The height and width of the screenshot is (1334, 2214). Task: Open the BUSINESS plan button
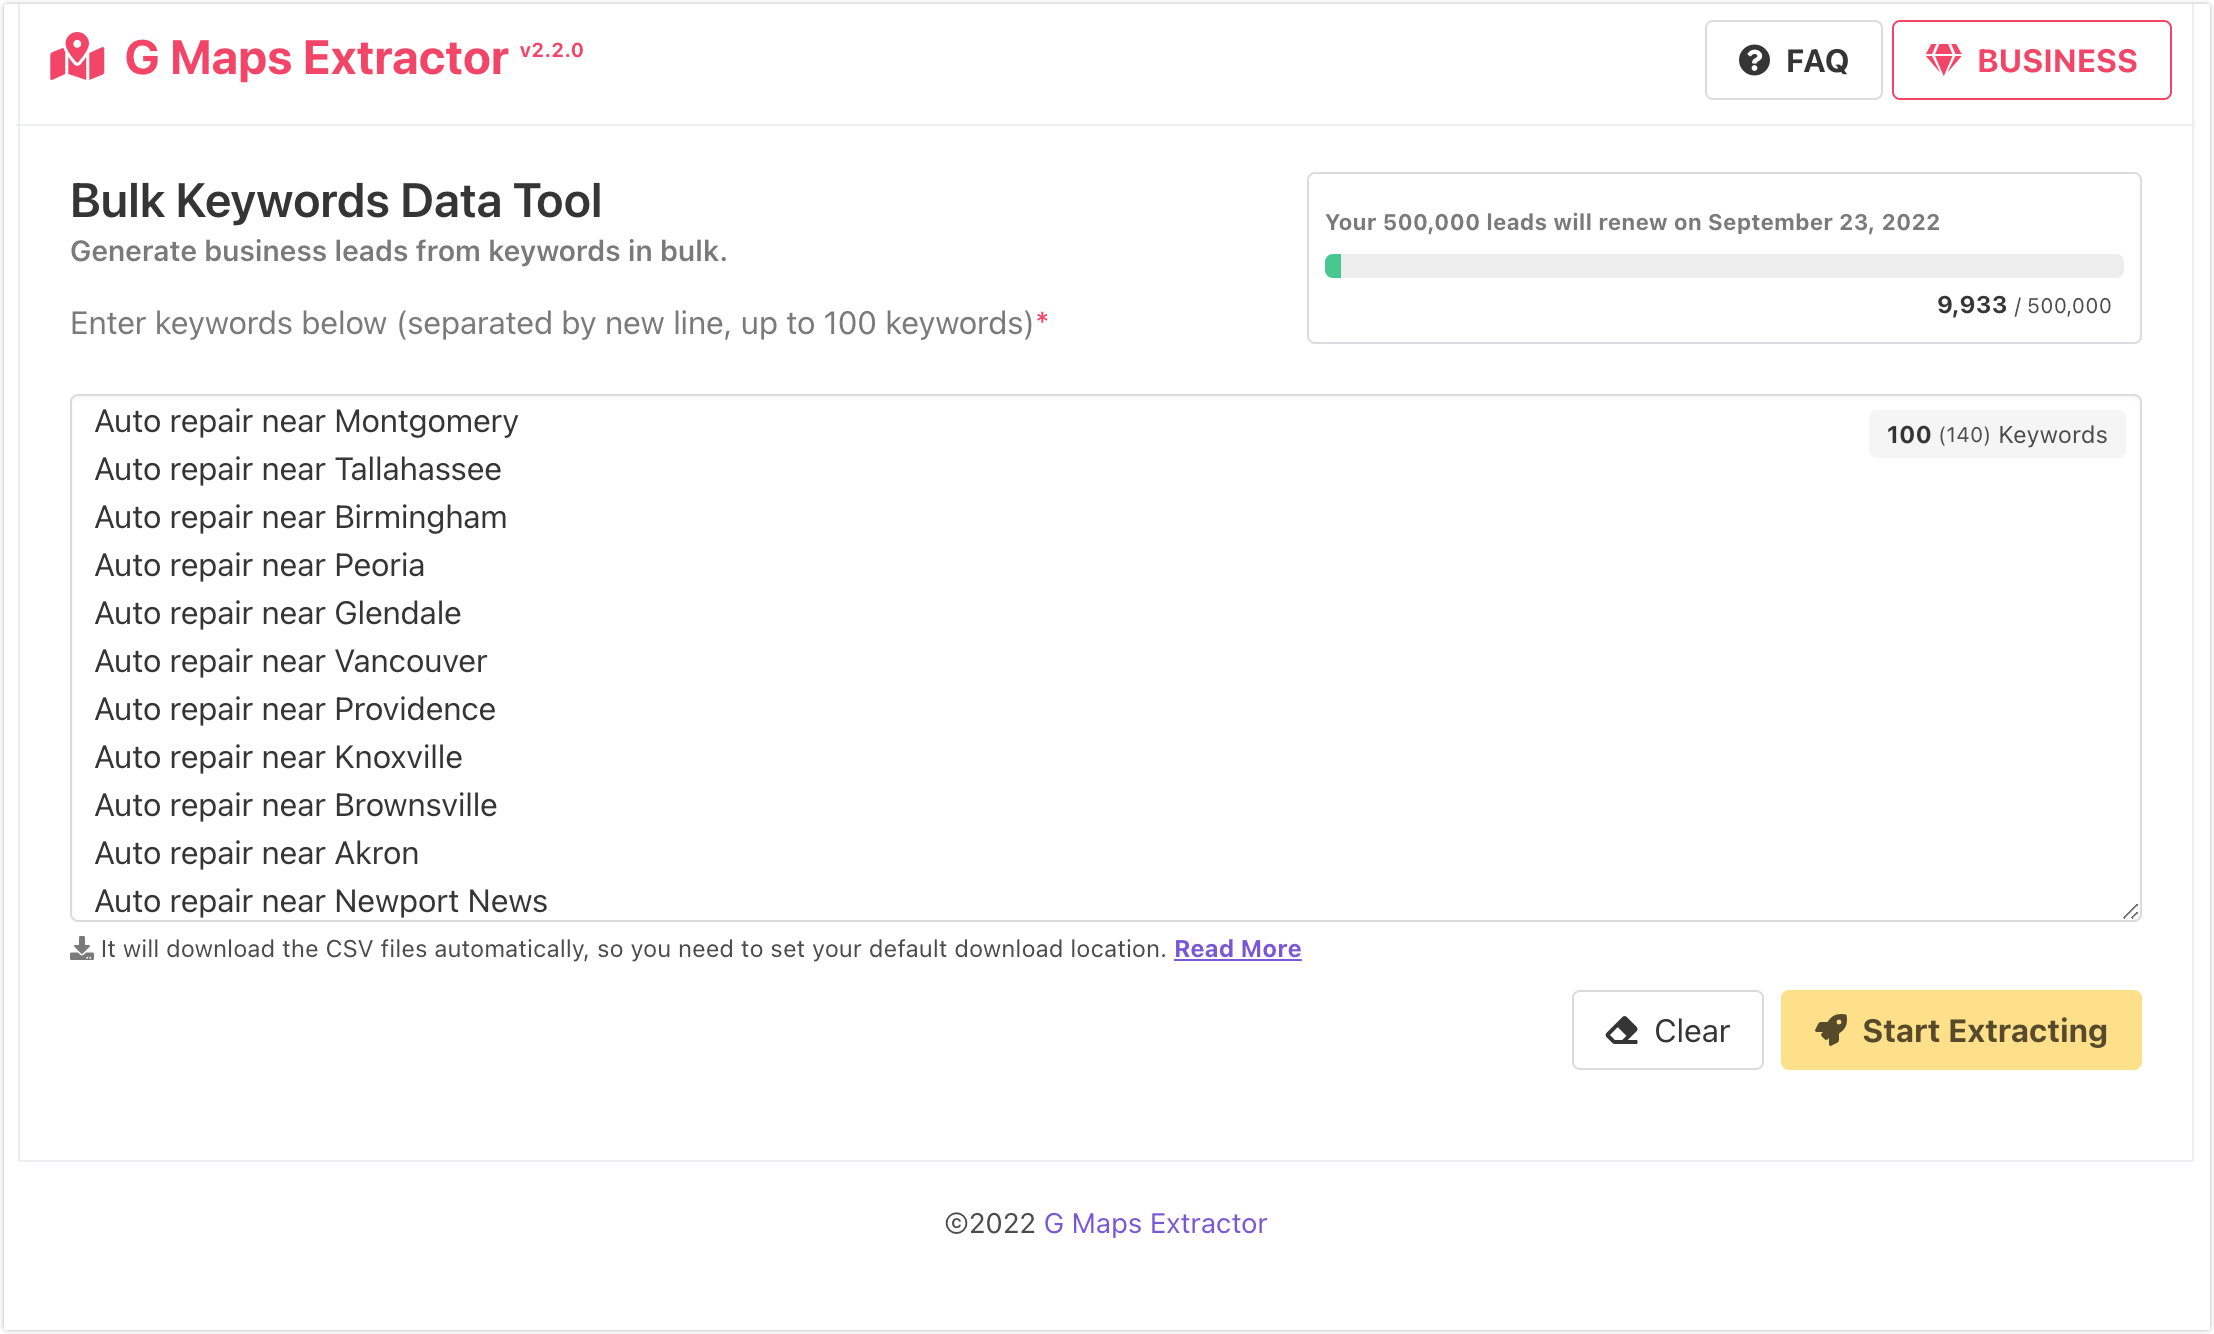tap(2031, 60)
